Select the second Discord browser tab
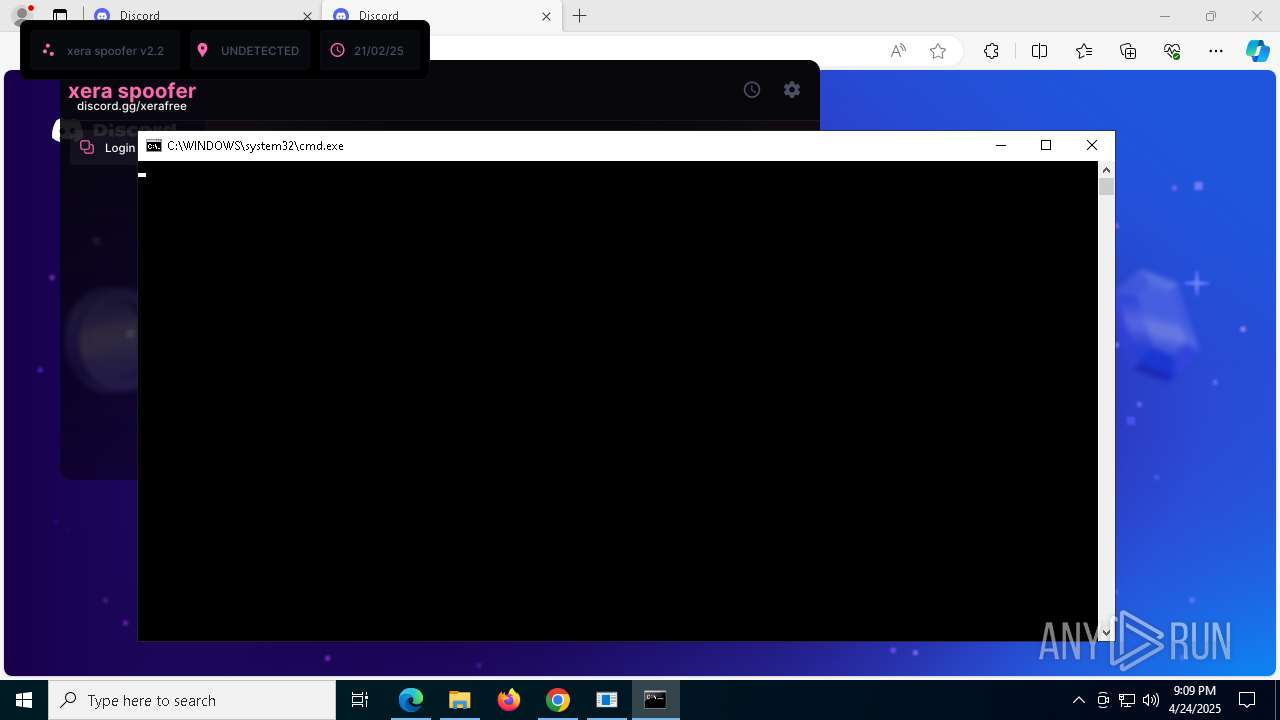The image size is (1280, 720). 441,16
